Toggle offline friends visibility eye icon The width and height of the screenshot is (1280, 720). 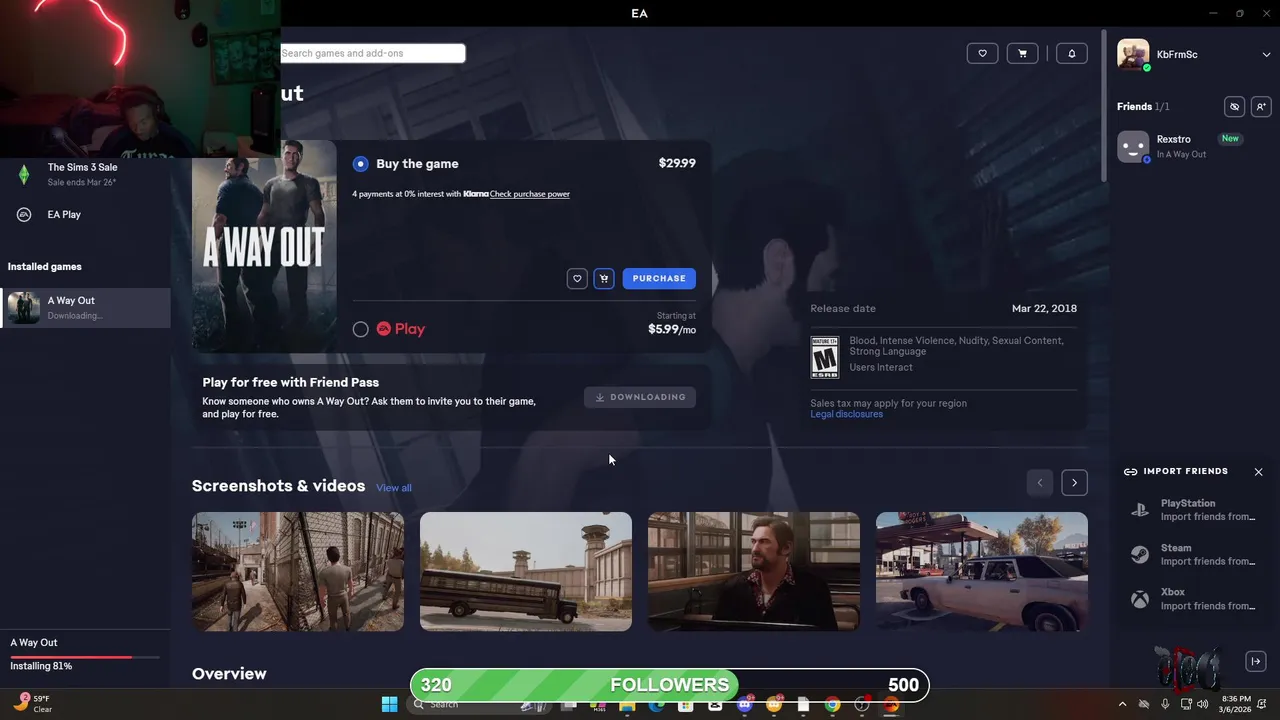click(1234, 107)
